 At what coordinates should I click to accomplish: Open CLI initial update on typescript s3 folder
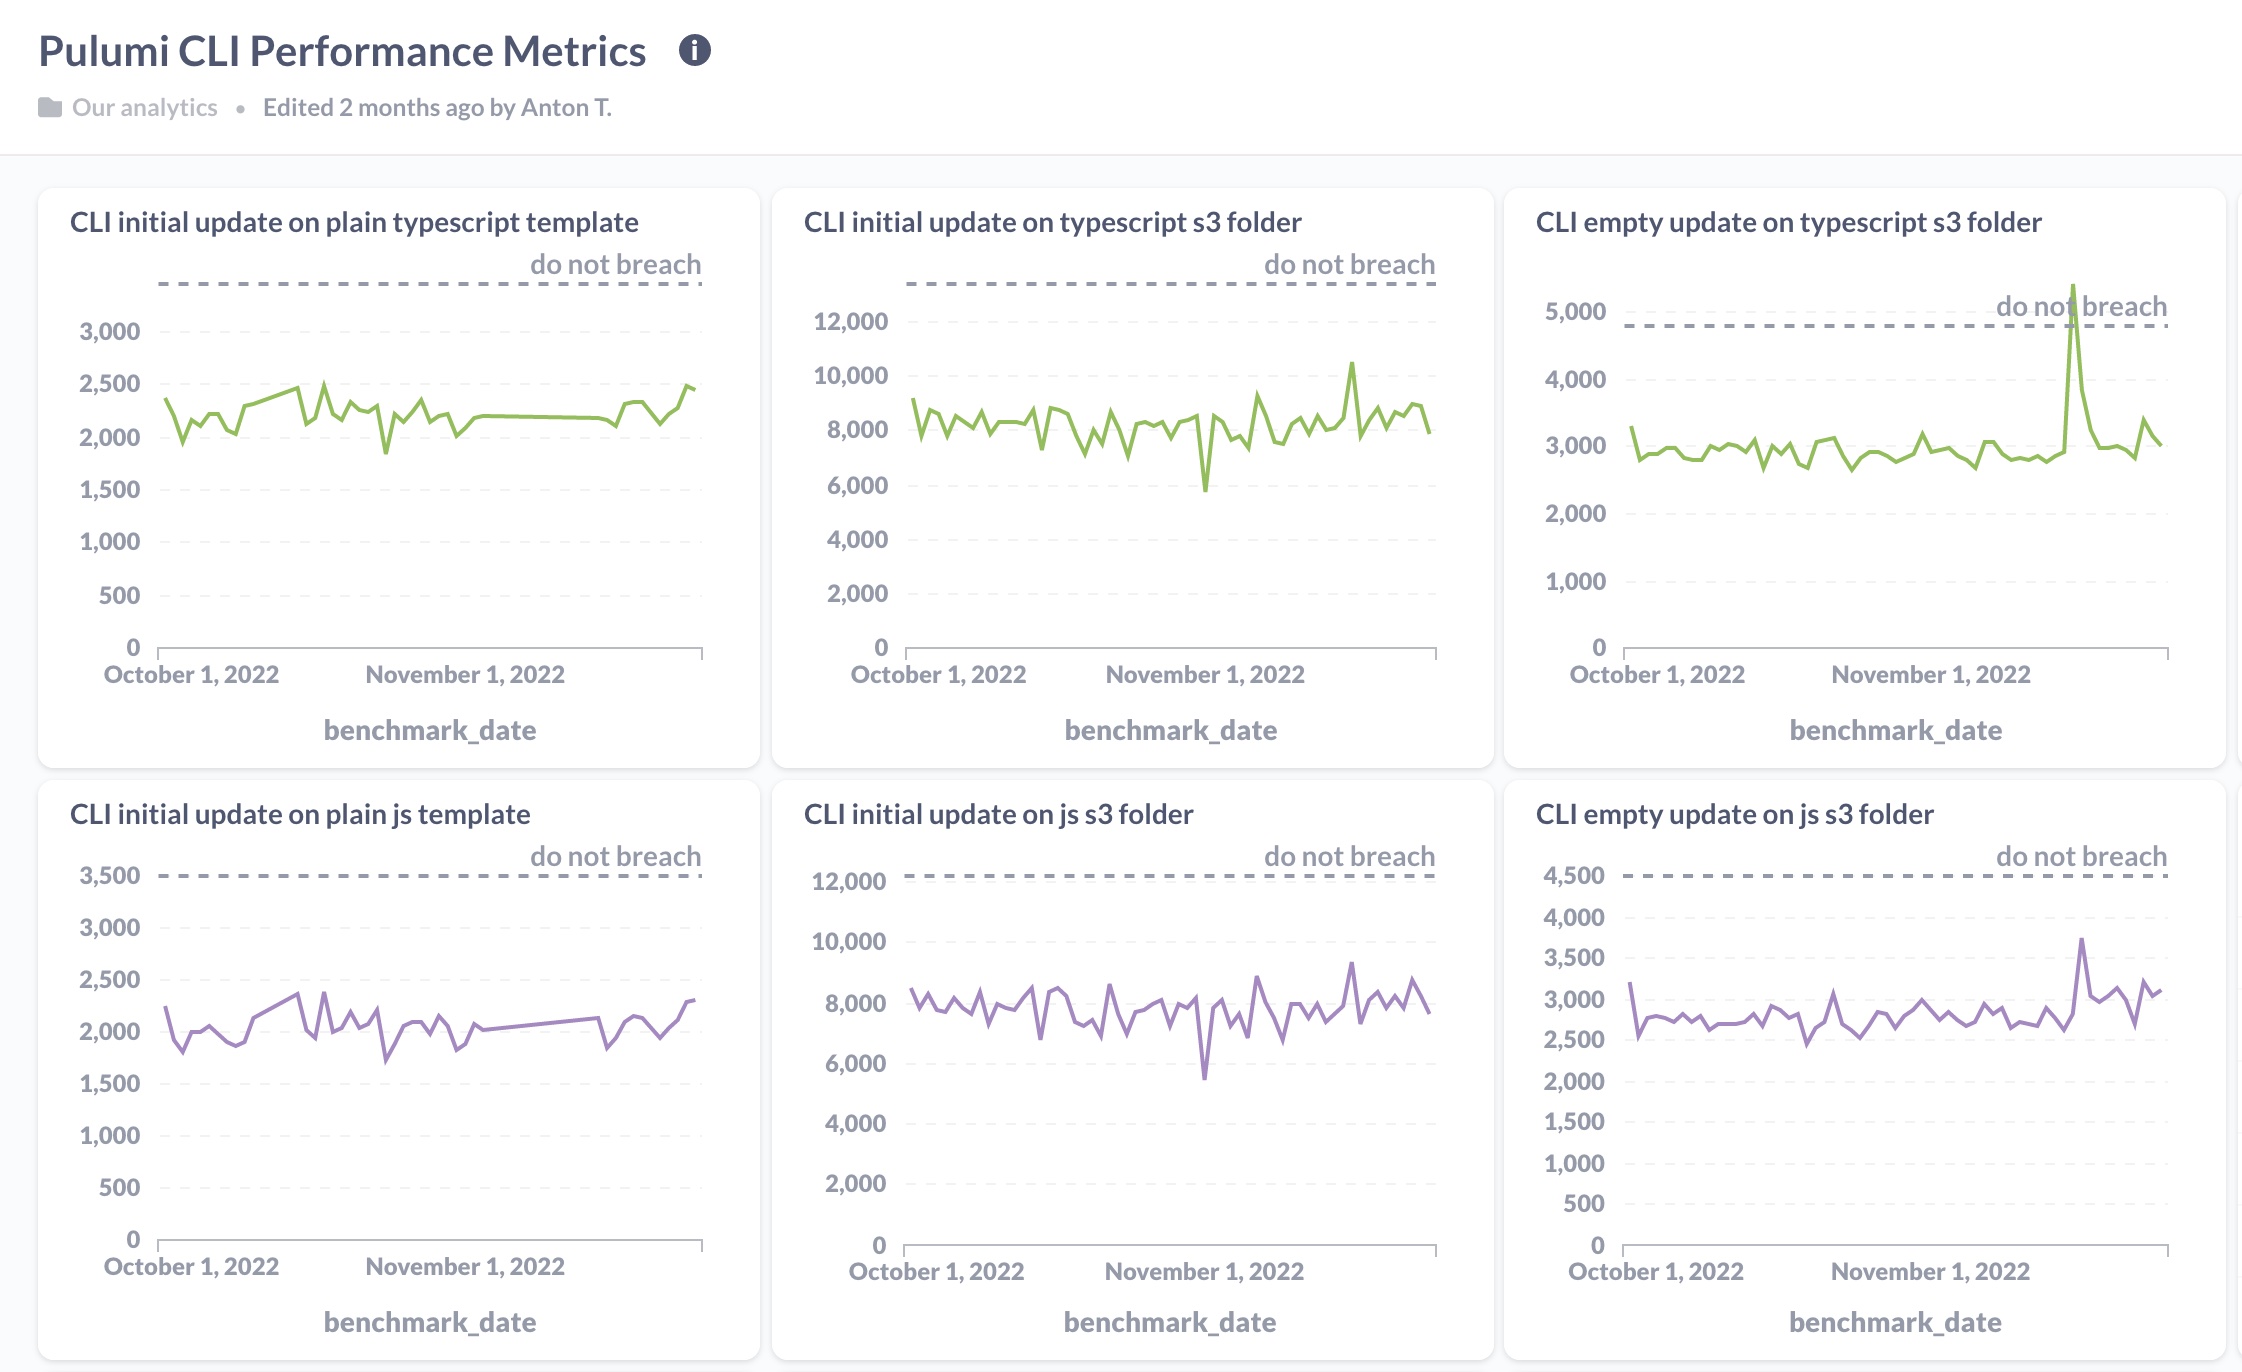pyautogui.click(x=1052, y=222)
